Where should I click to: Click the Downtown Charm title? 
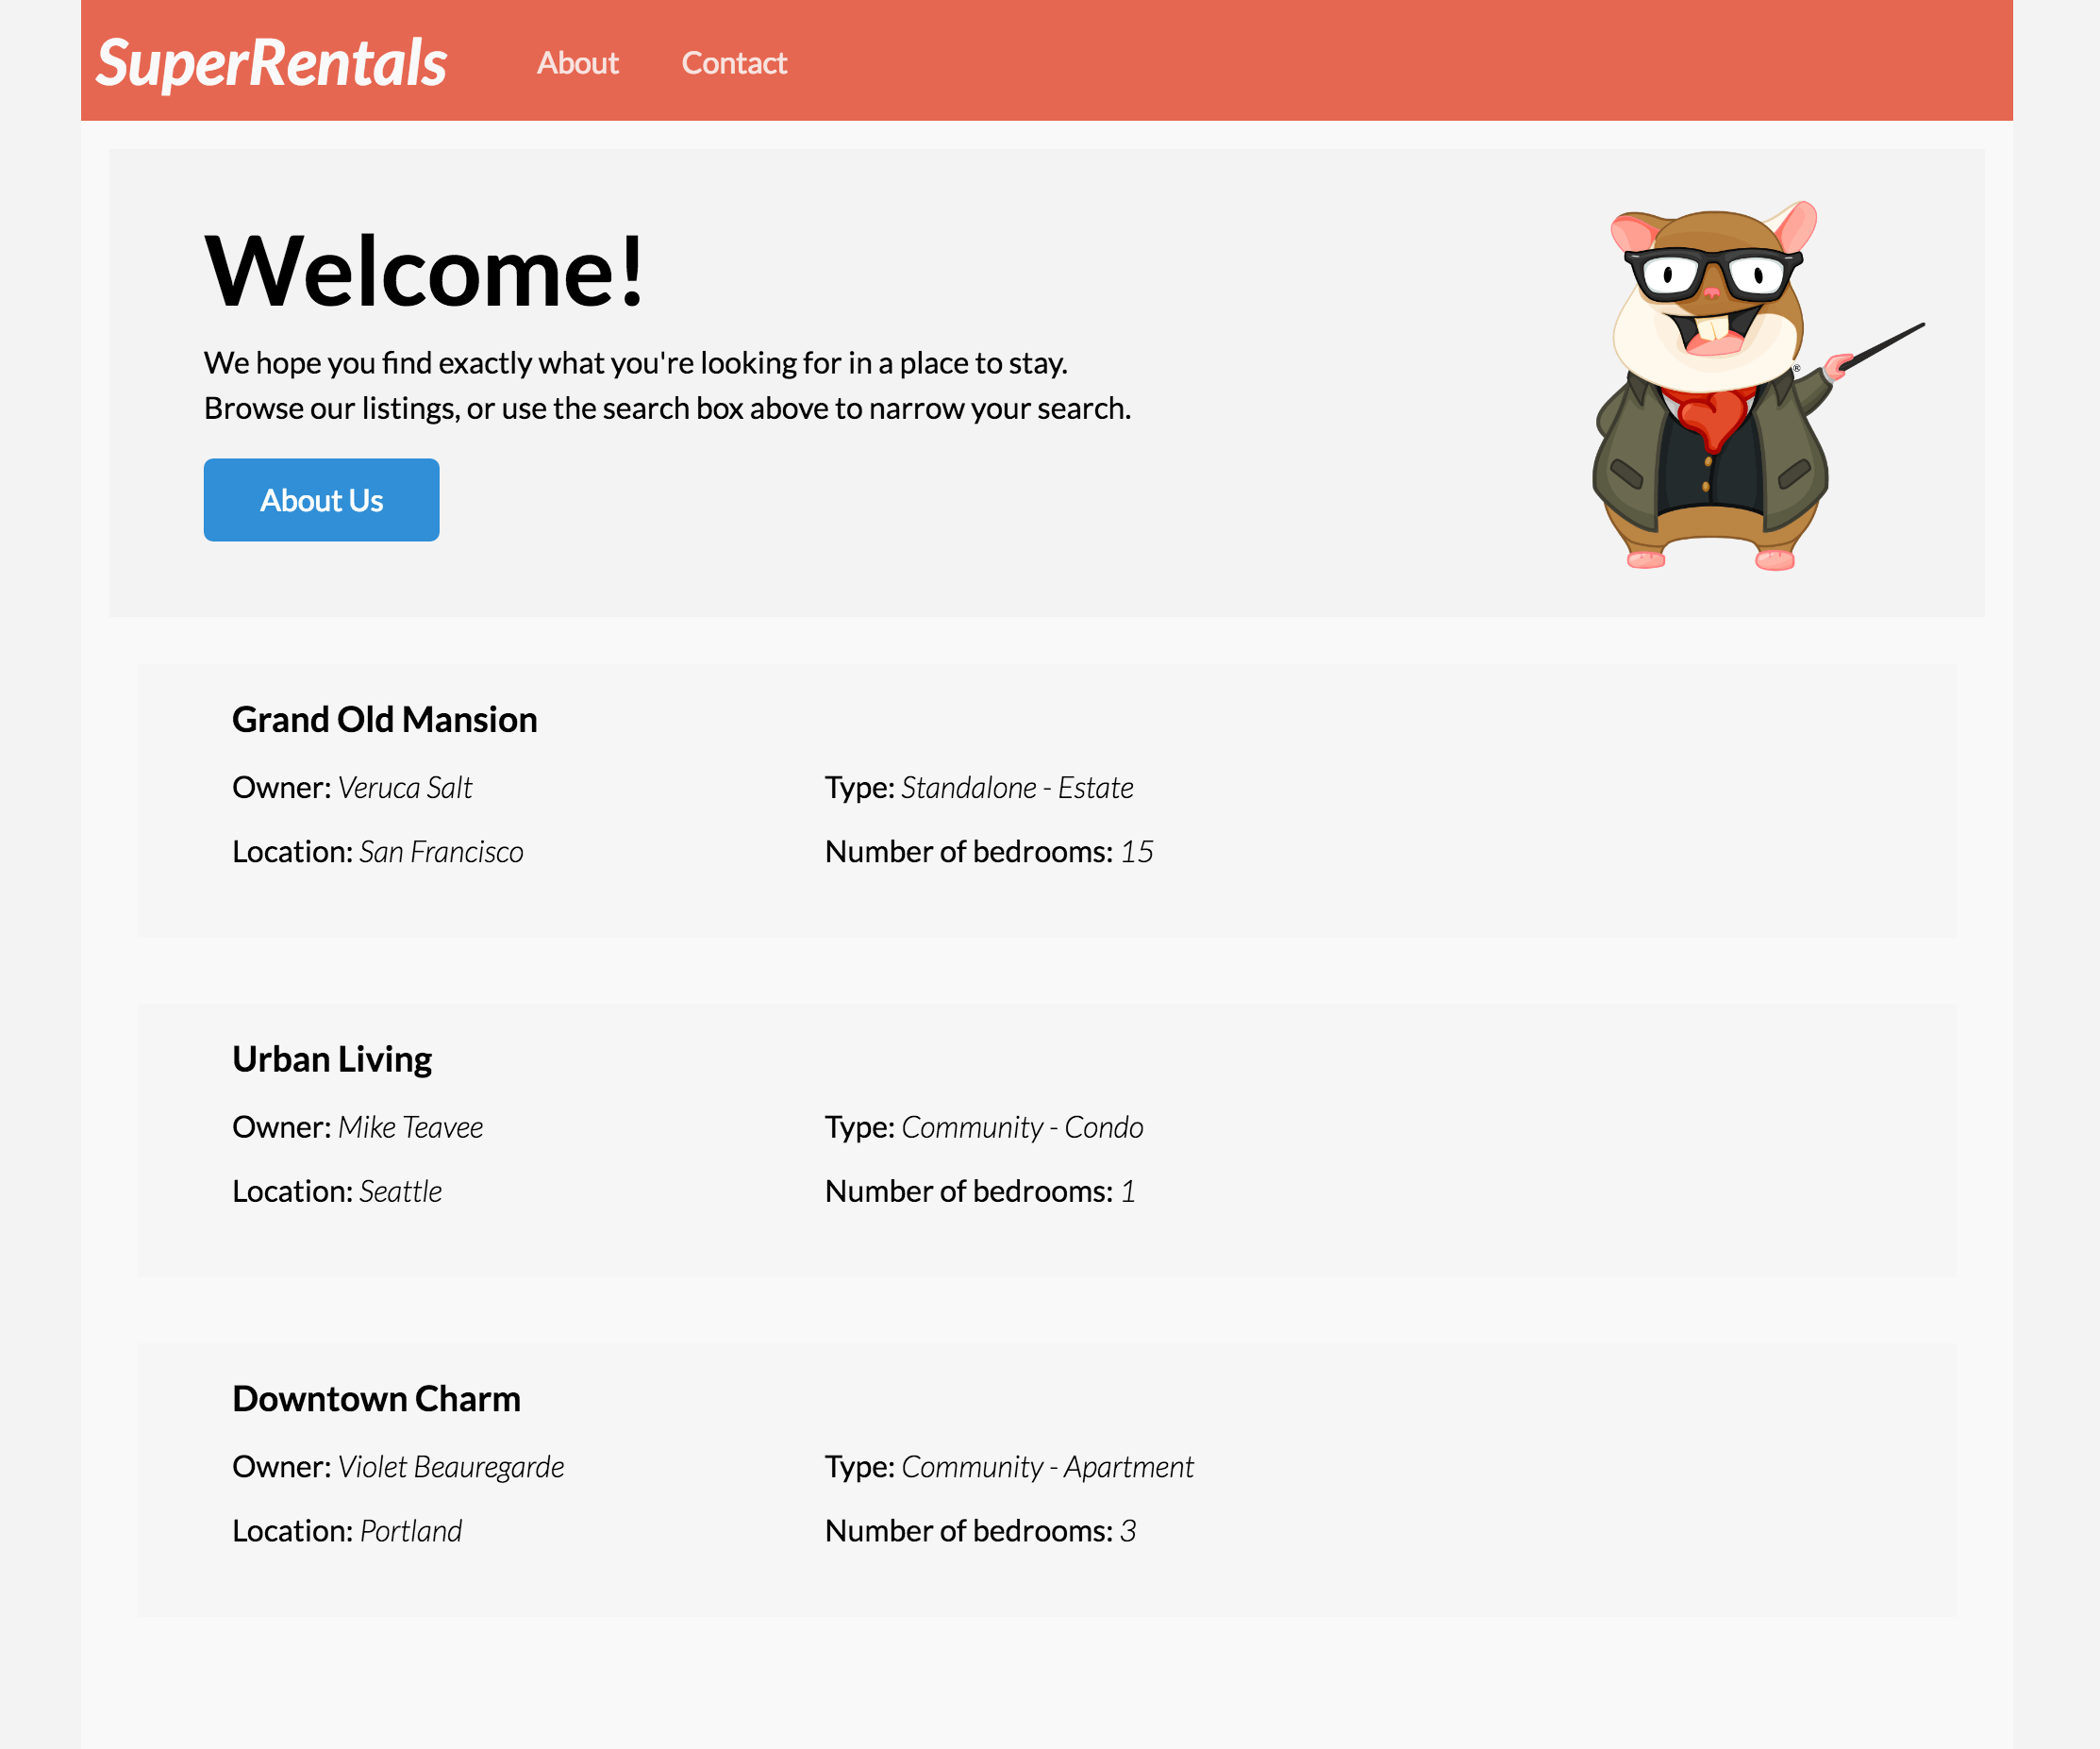point(377,1399)
